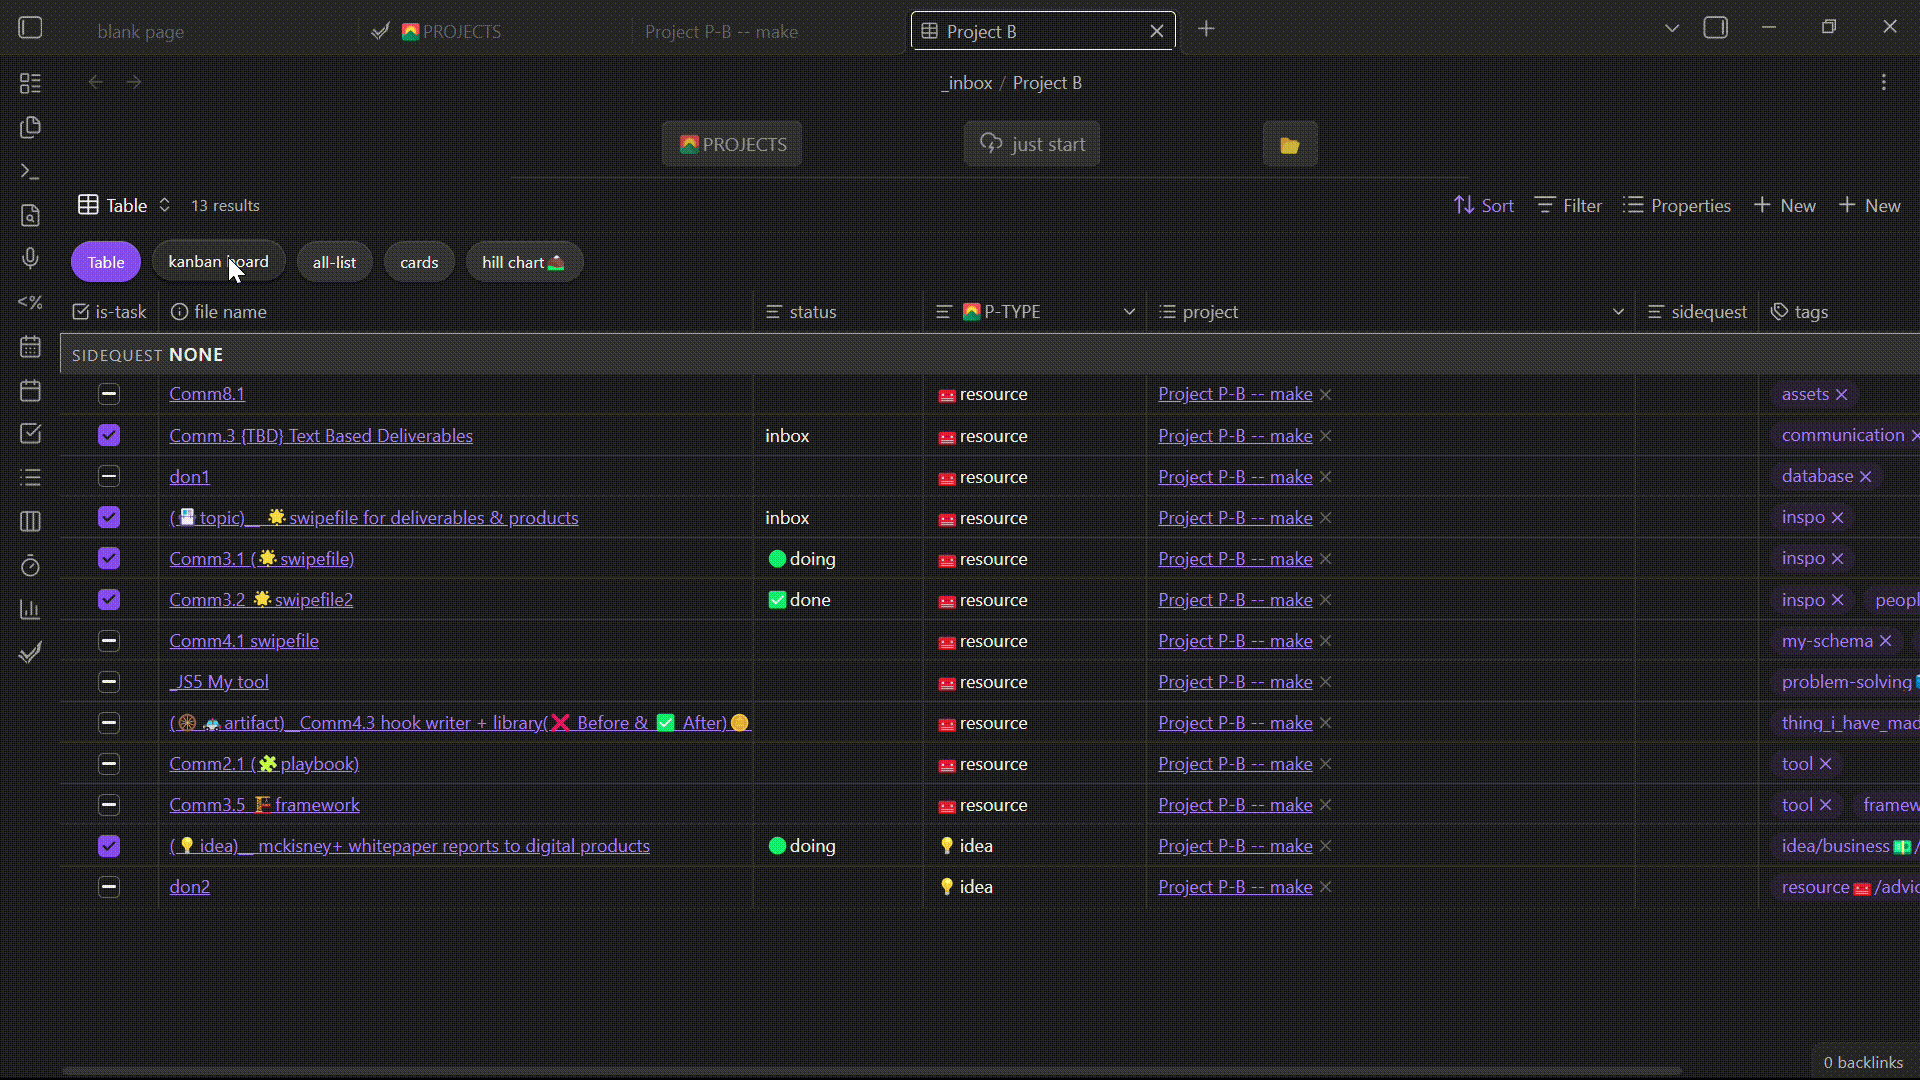Click the kanban columns sidebar icon

point(30,521)
